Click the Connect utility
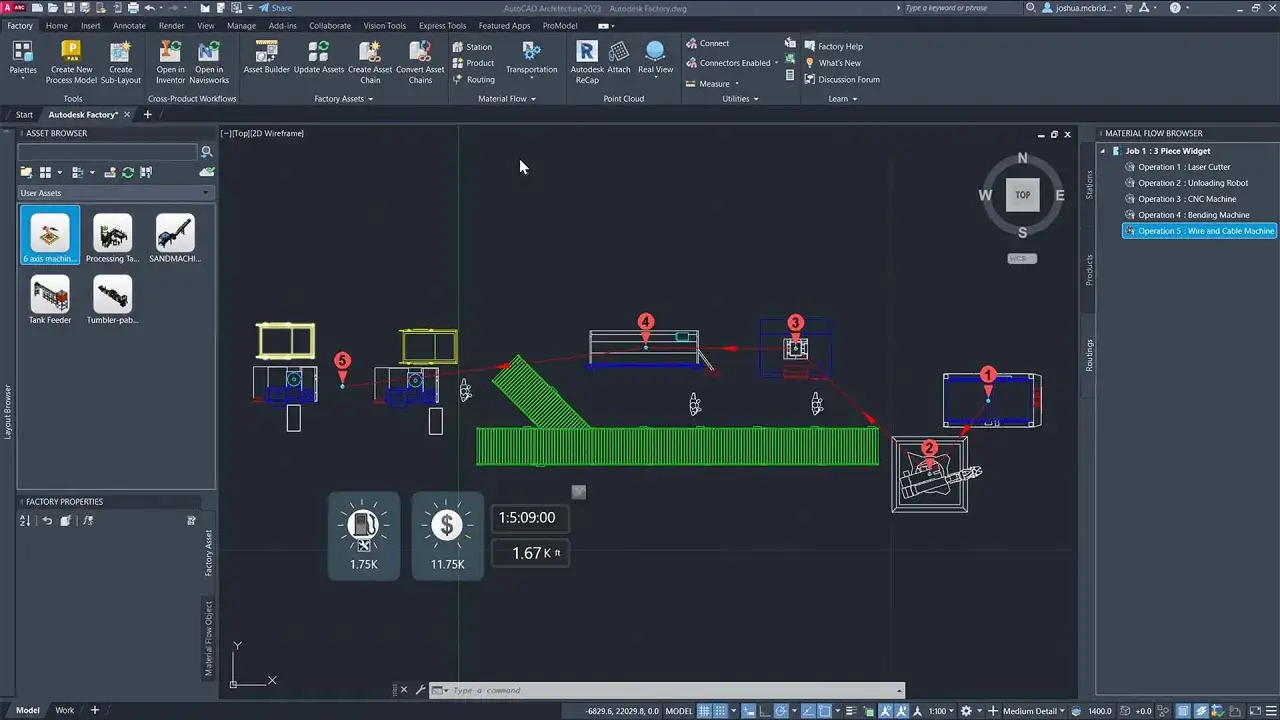Screen dimensions: 1280x720 (x=707, y=43)
